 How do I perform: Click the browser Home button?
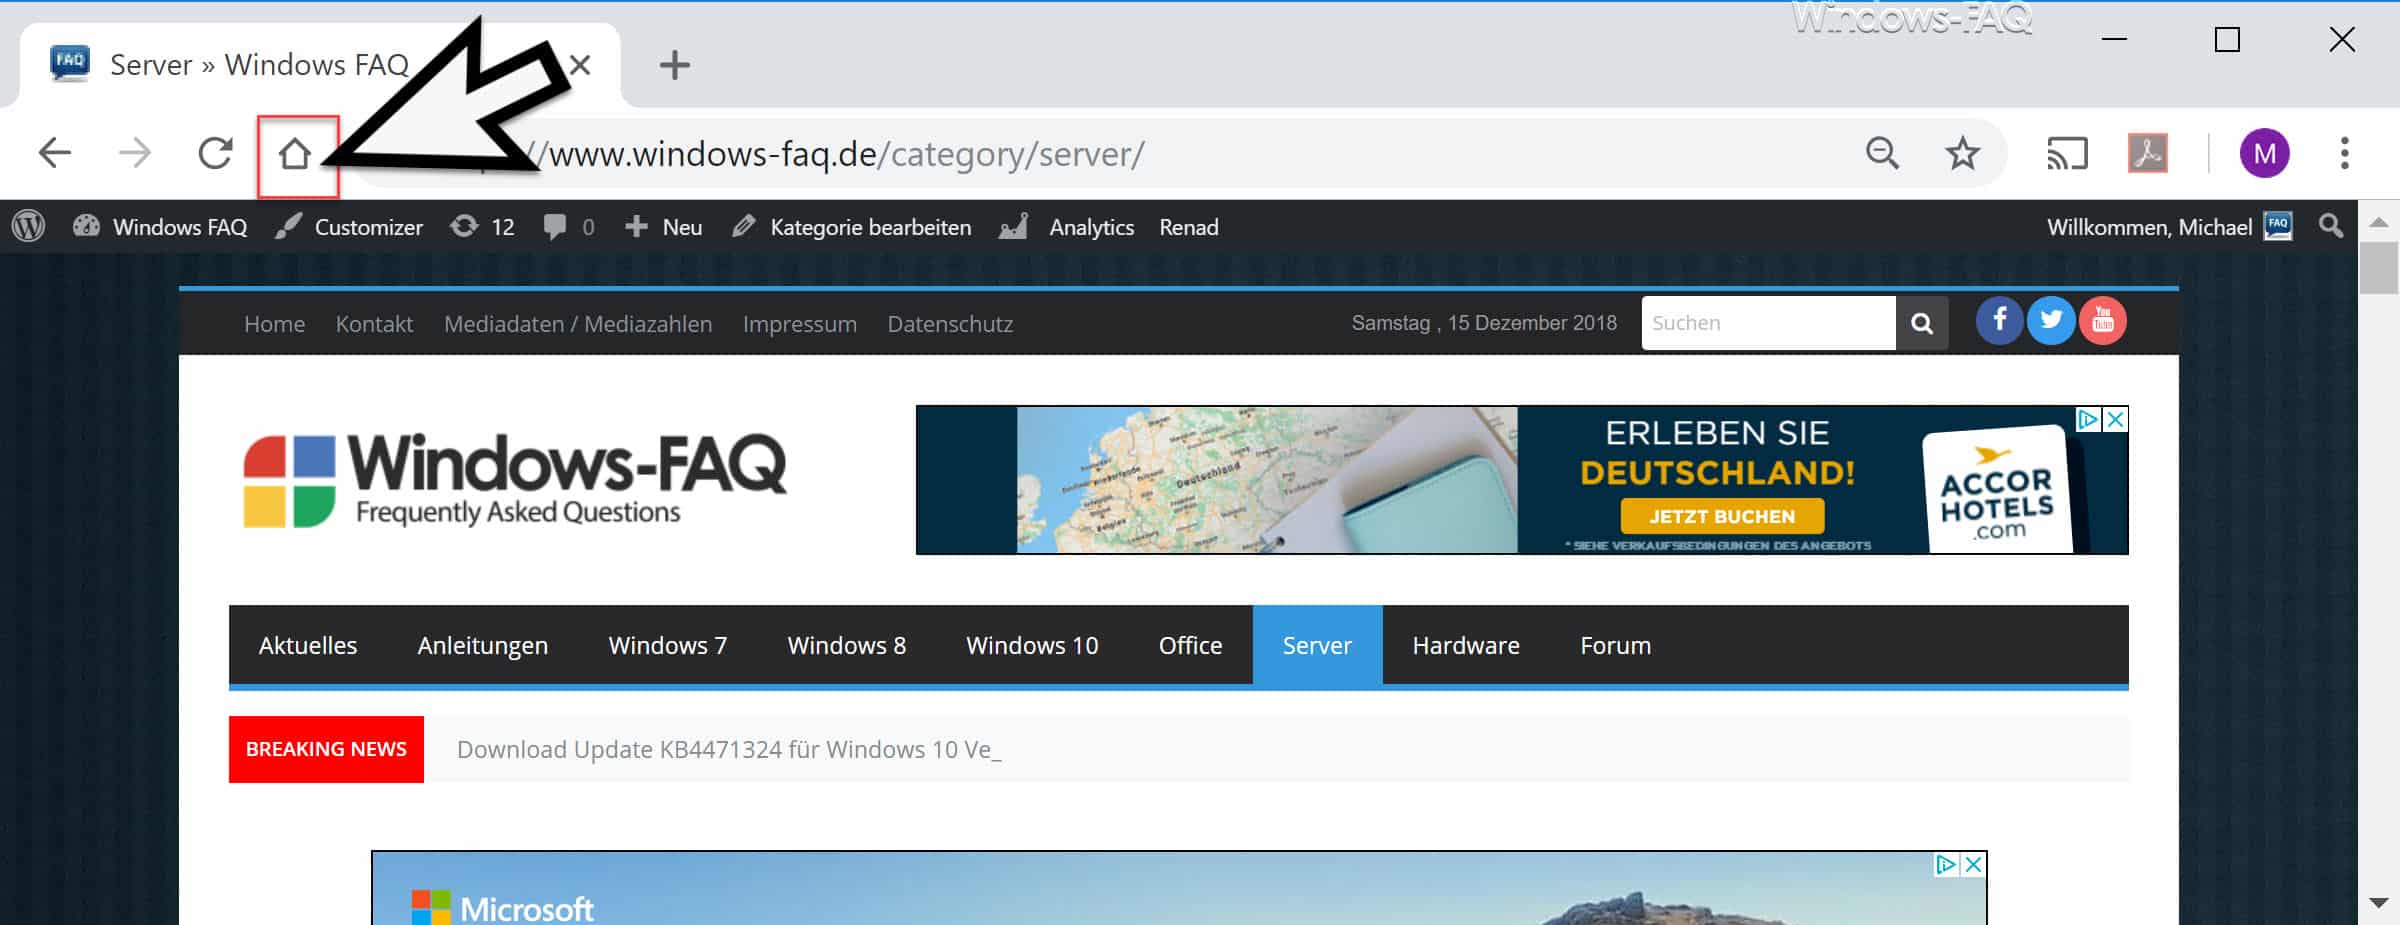coord(295,154)
